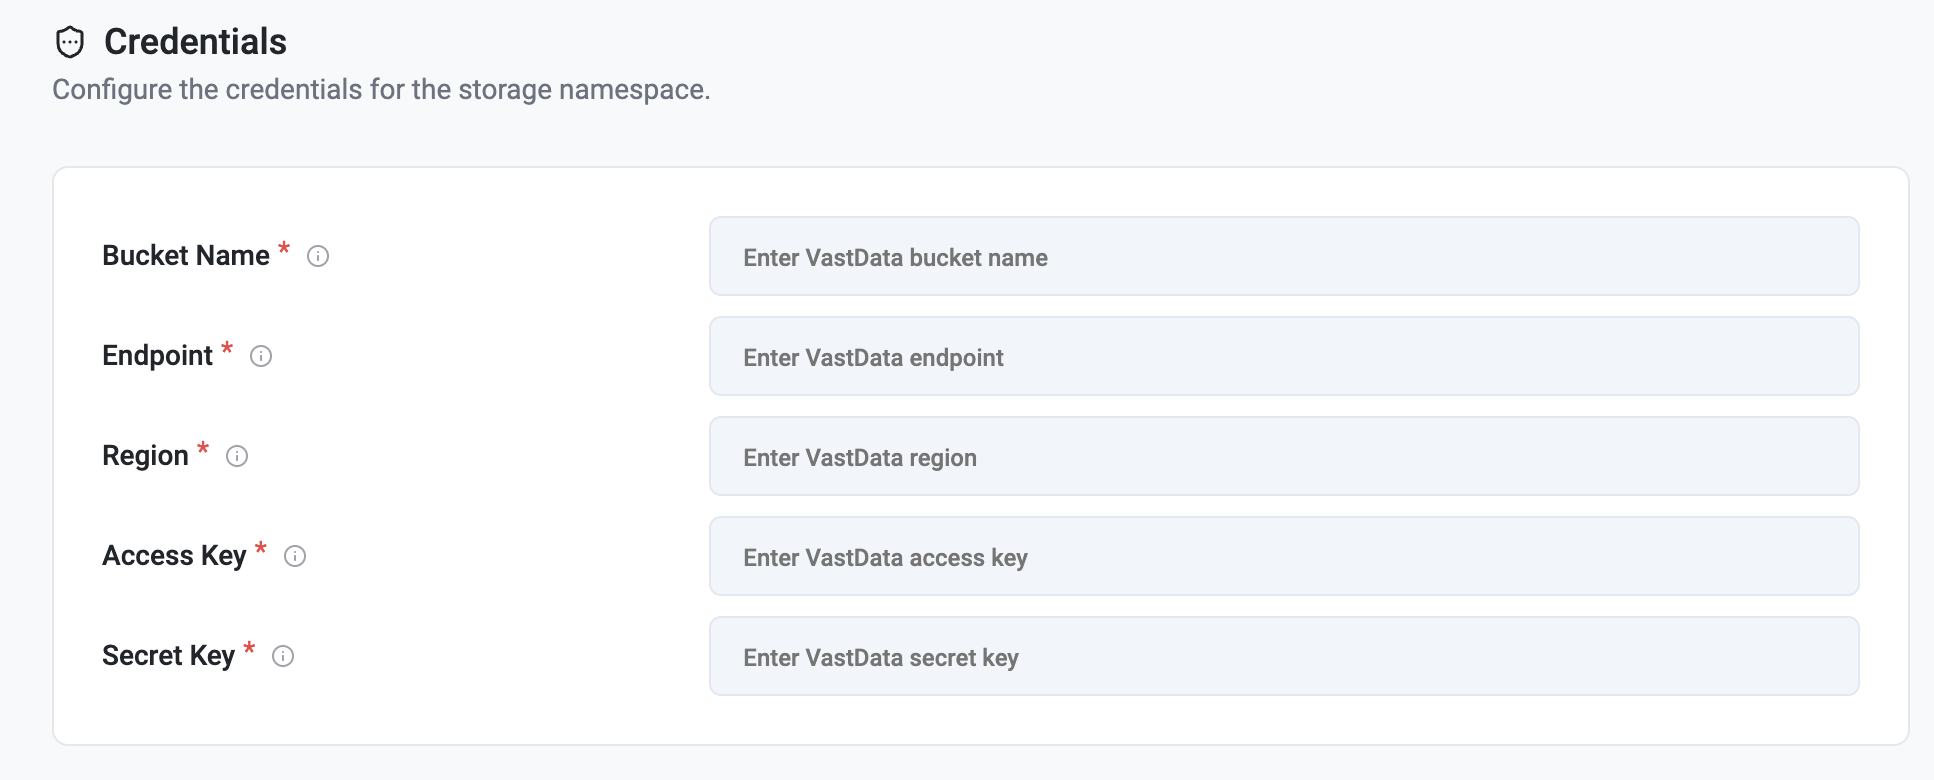Image resolution: width=1934 pixels, height=780 pixels.
Task: Click the red asterisk after Bucket Name
Action: pyautogui.click(x=284, y=248)
